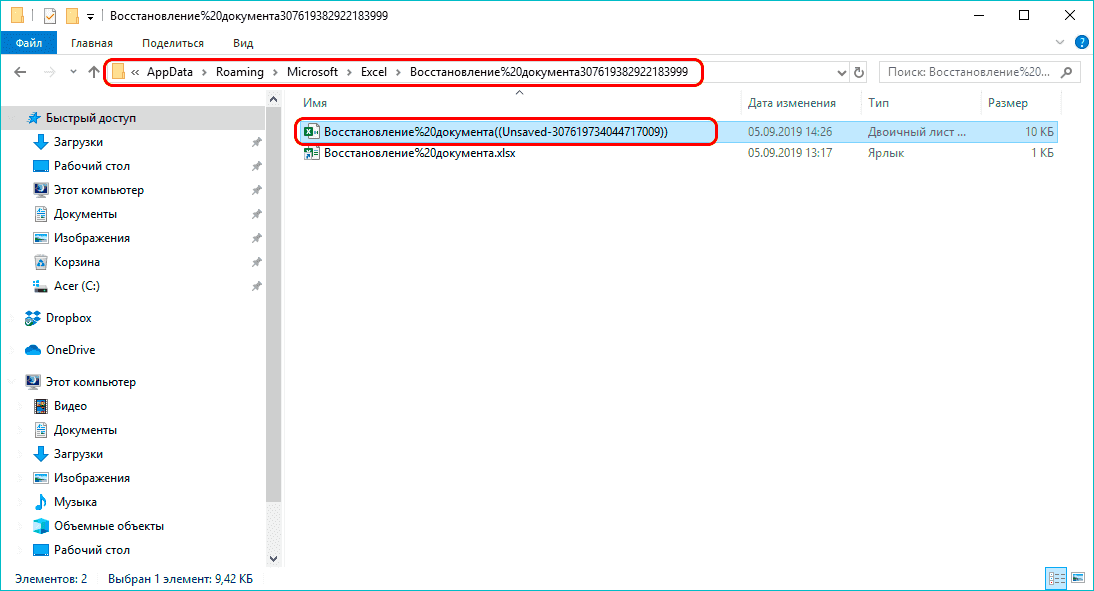Viewport: 1094px width, 591px height.
Task: Sort files by the Тип column
Action: pos(878,103)
